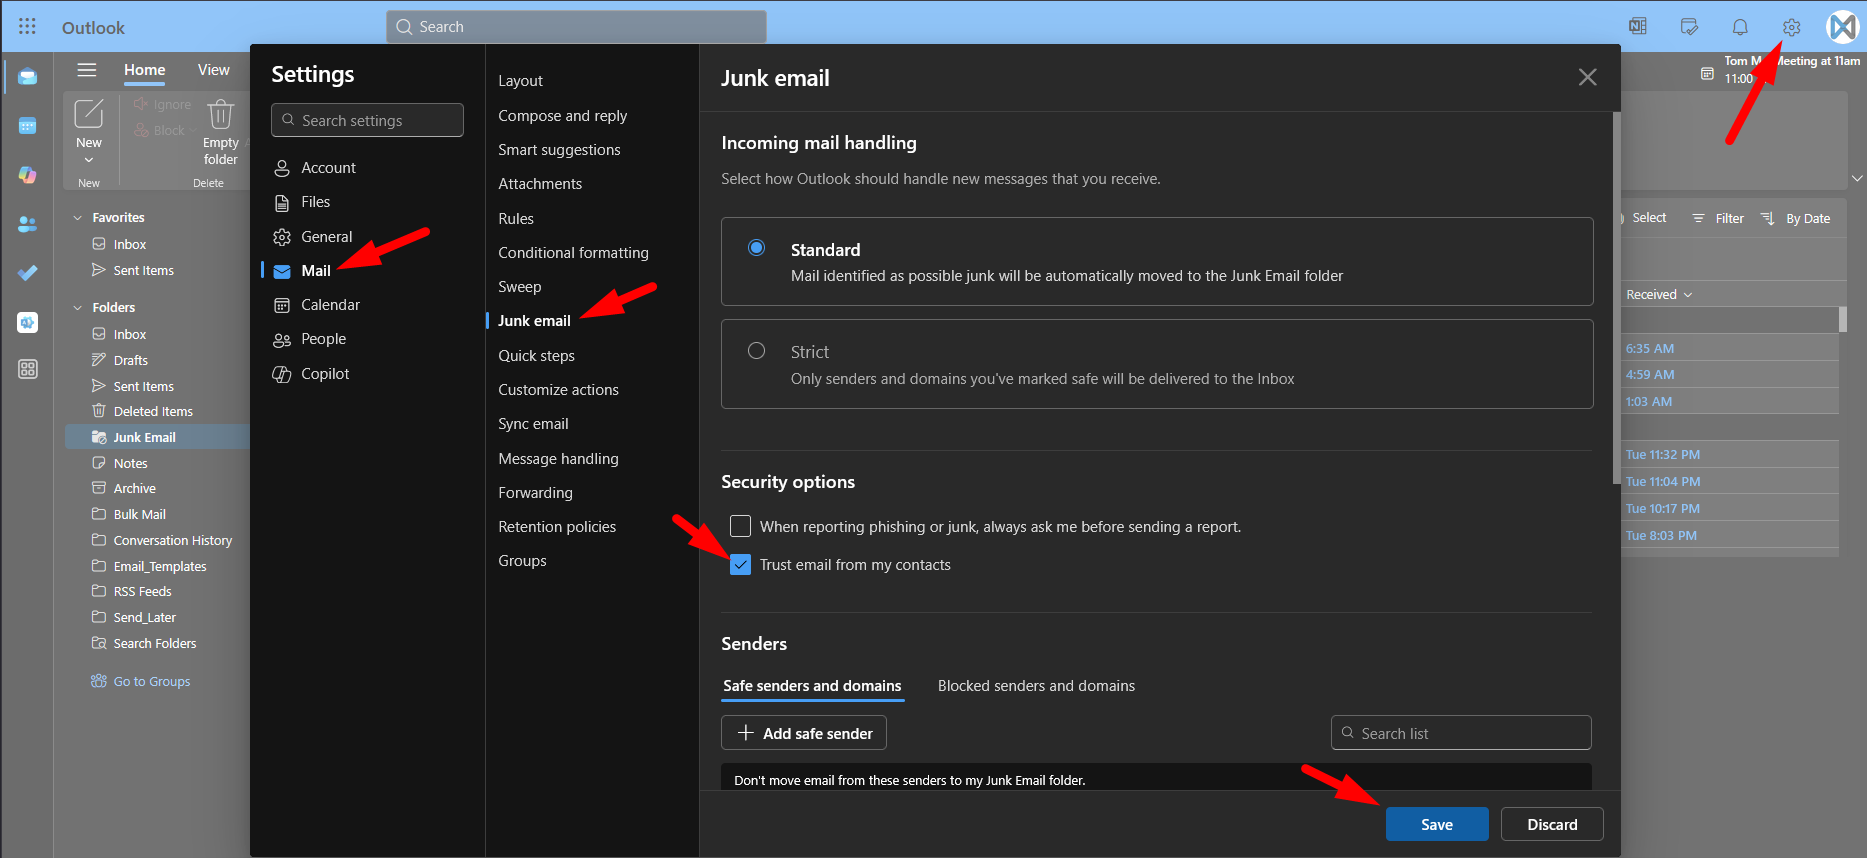Open More apps grid icon in rail
This screenshot has width=1867, height=858.
coord(28,370)
